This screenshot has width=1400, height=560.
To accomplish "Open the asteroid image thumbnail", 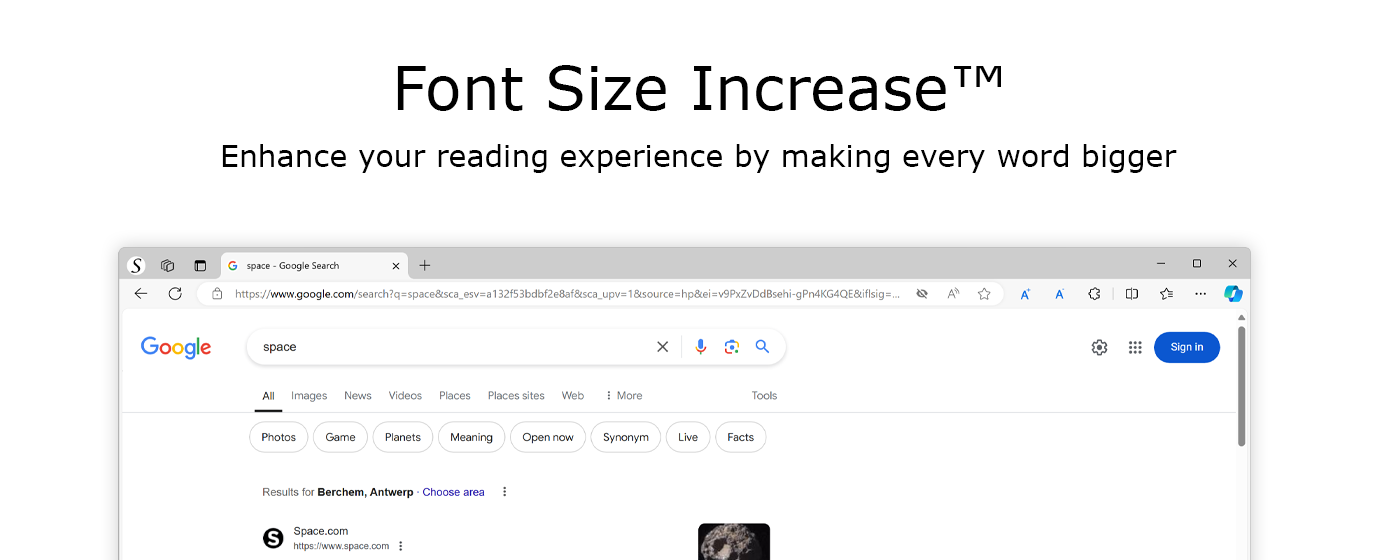I will point(734,541).
